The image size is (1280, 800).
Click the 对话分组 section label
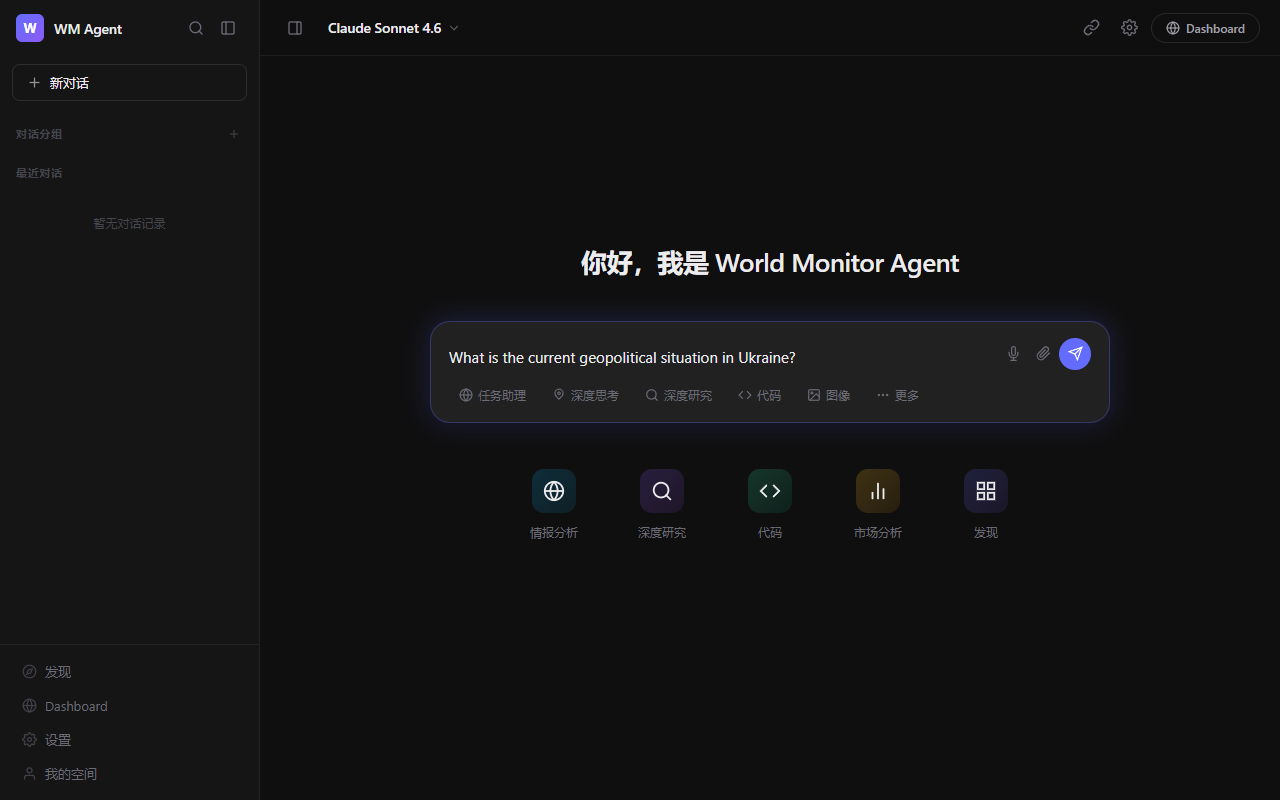click(x=39, y=134)
